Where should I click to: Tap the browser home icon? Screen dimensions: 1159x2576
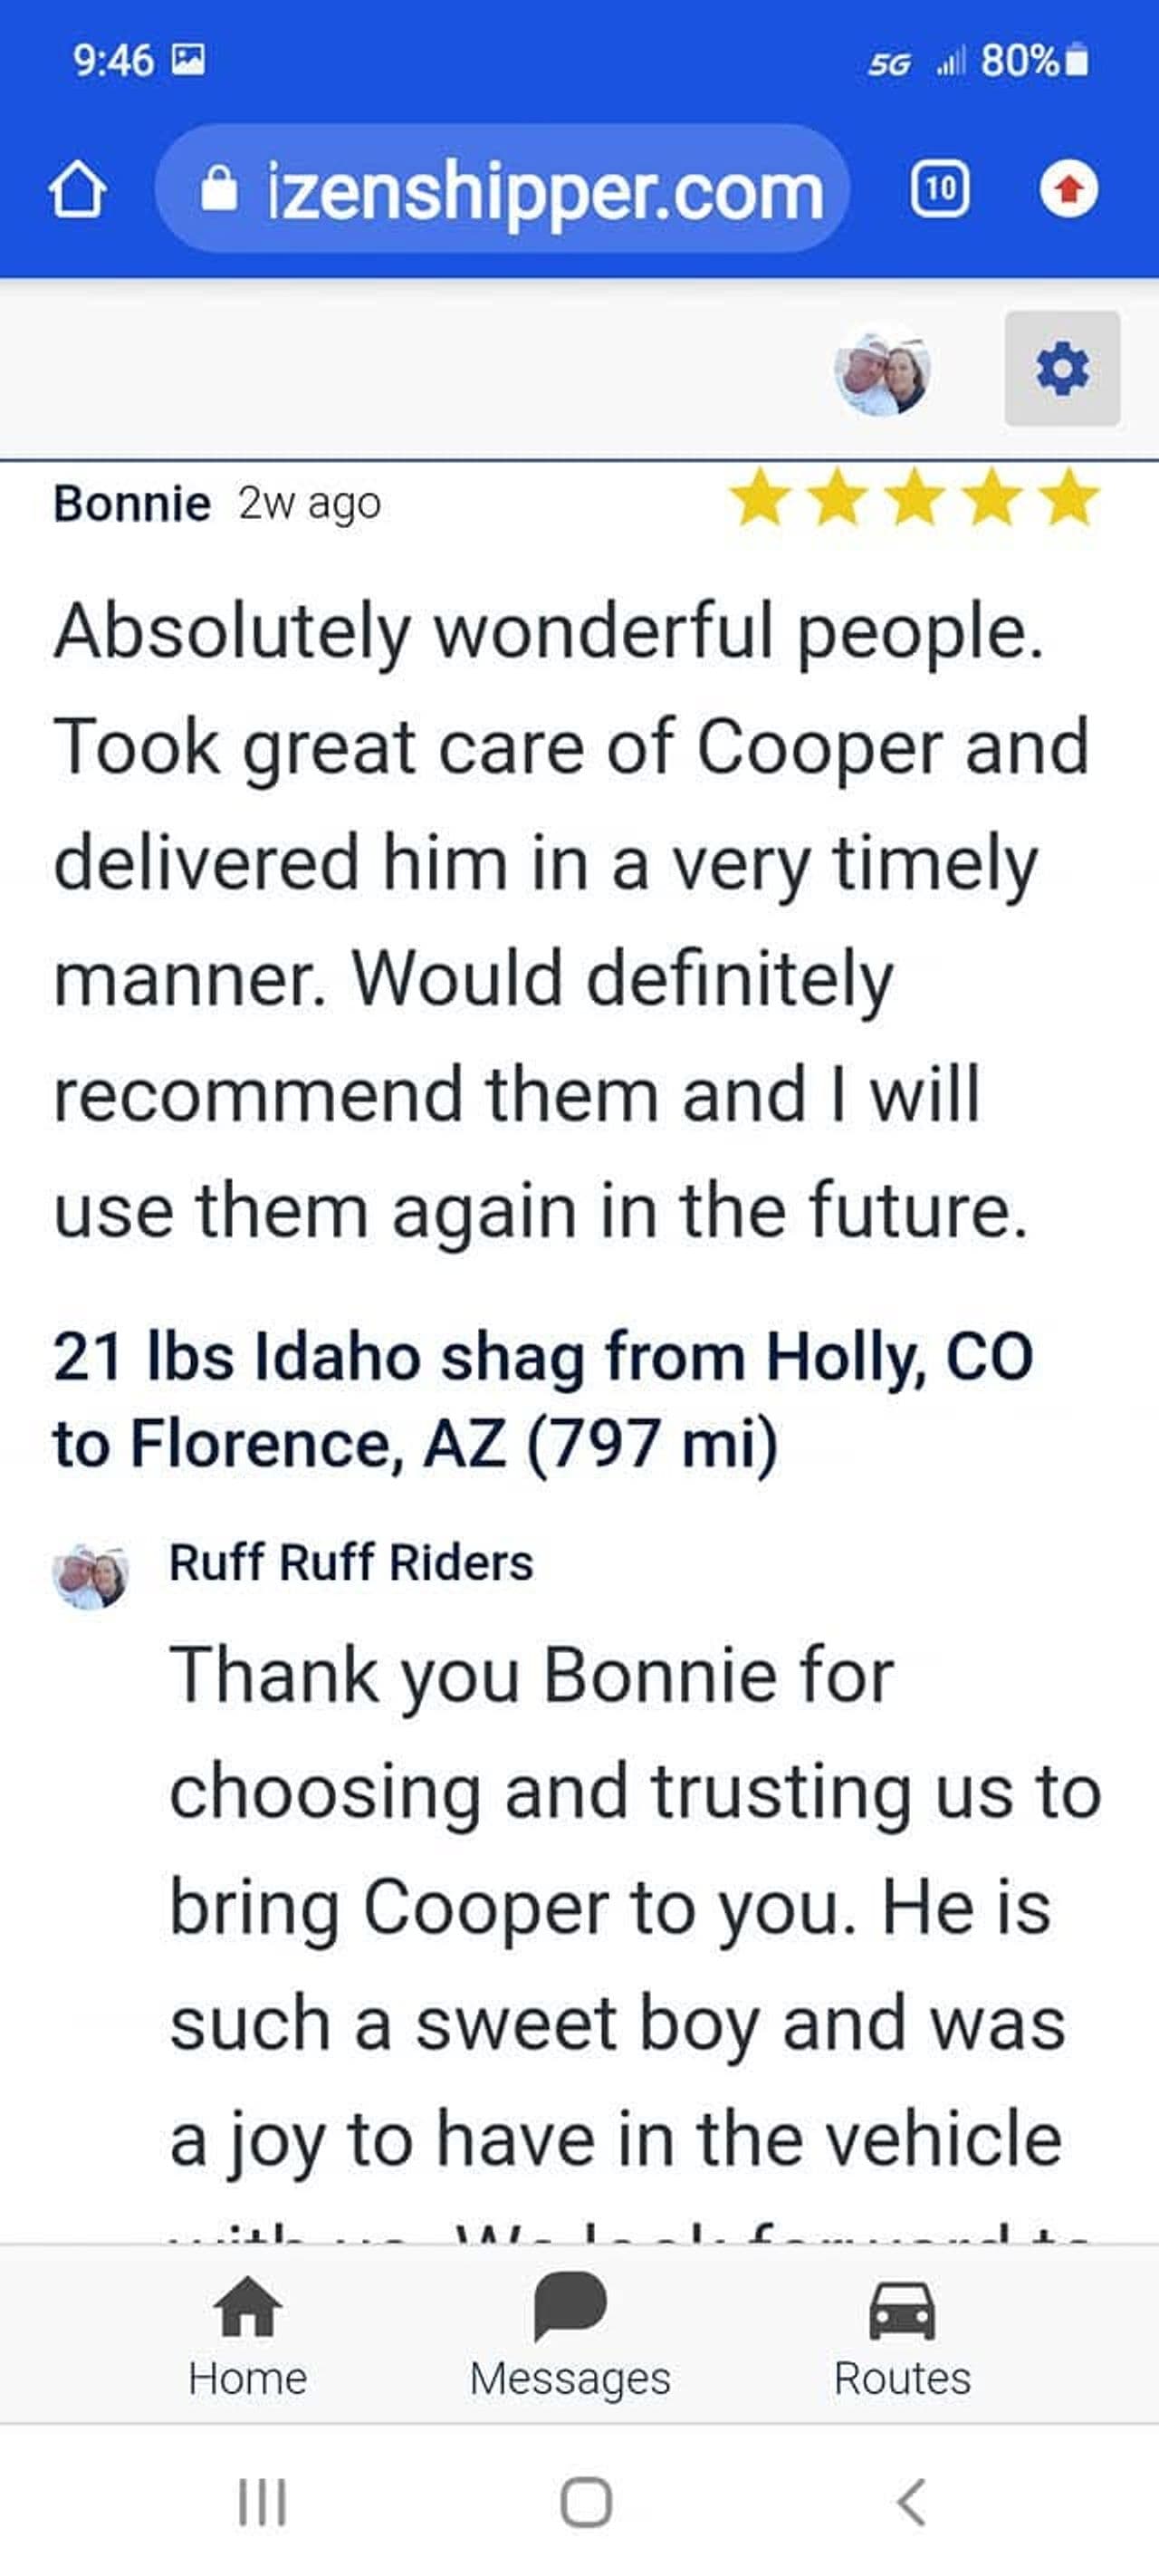point(77,190)
